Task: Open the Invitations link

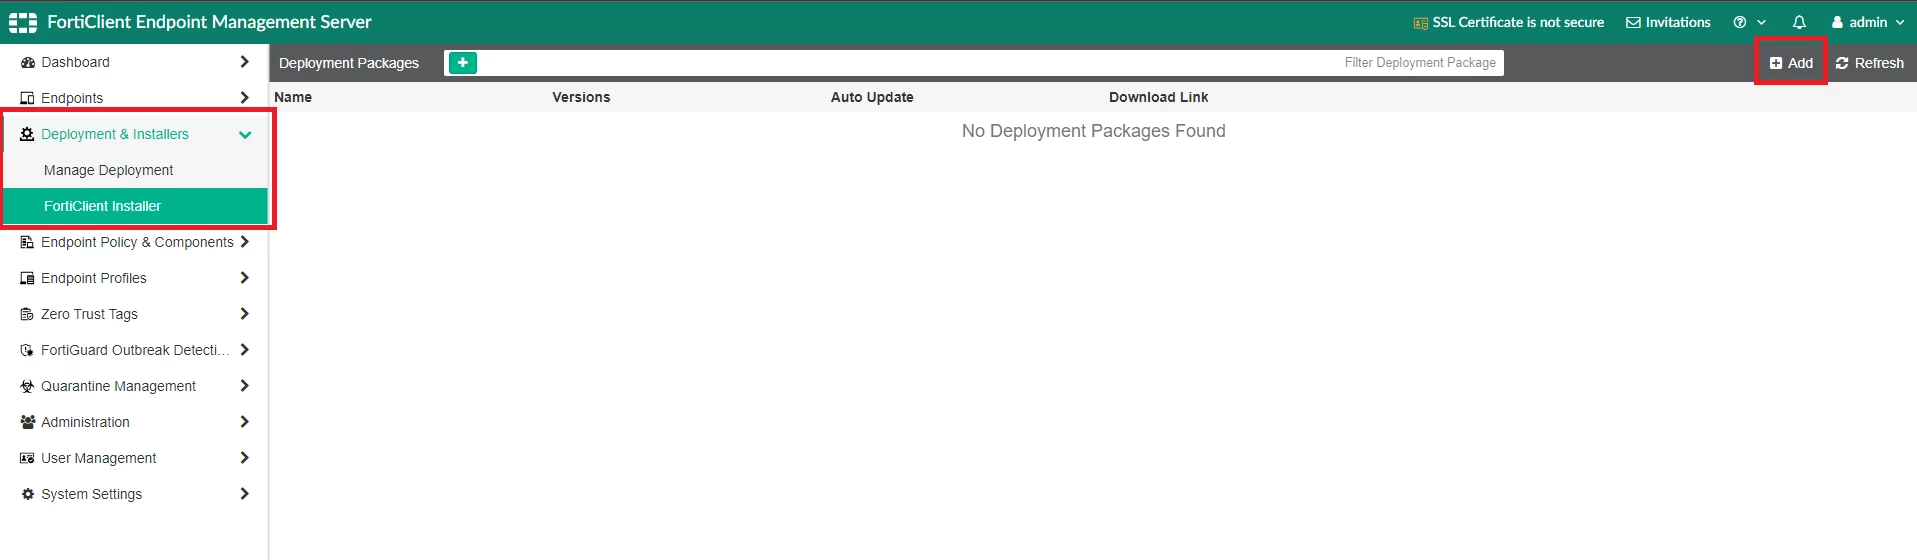Action: [1668, 22]
